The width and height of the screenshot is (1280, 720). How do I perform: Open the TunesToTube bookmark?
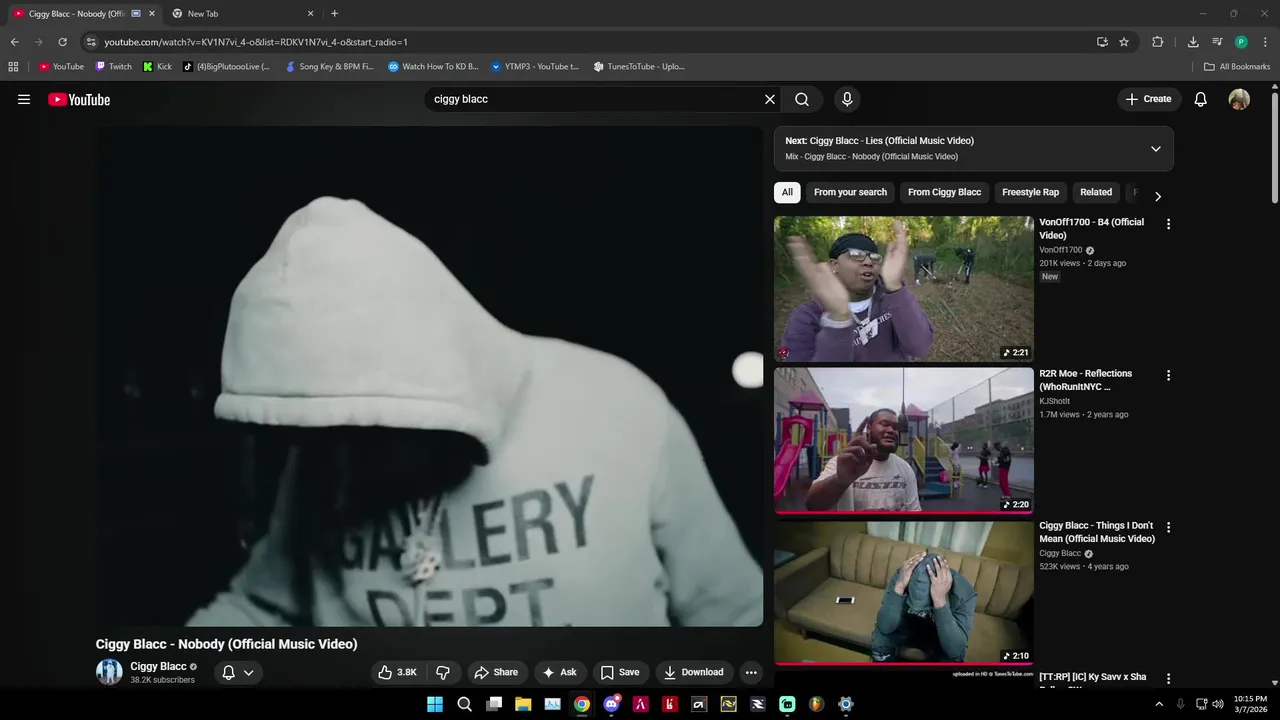(x=639, y=67)
